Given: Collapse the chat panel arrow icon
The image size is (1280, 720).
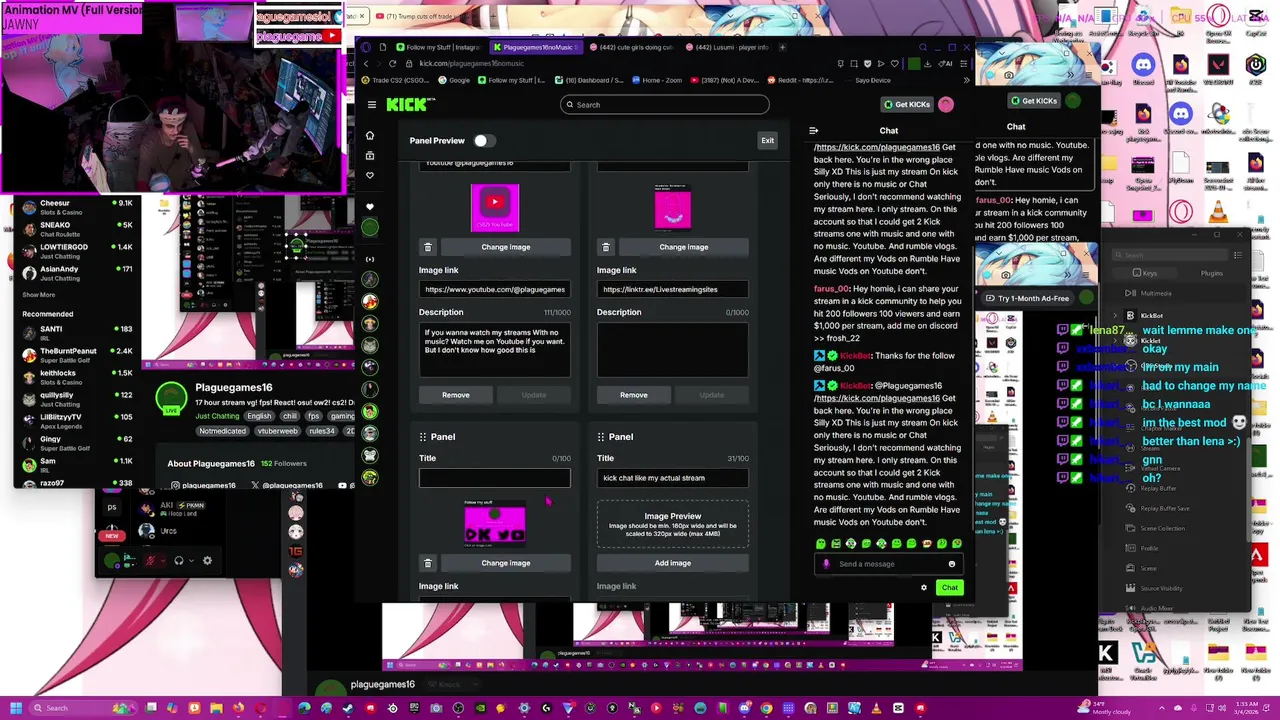Looking at the screenshot, I should coord(813,130).
